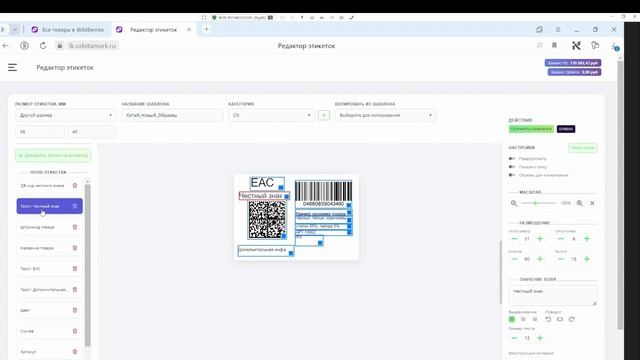Image resolution: width=640 pixels, height=360 pixels.
Task: Click the label height input with 40
Action: coord(92,132)
